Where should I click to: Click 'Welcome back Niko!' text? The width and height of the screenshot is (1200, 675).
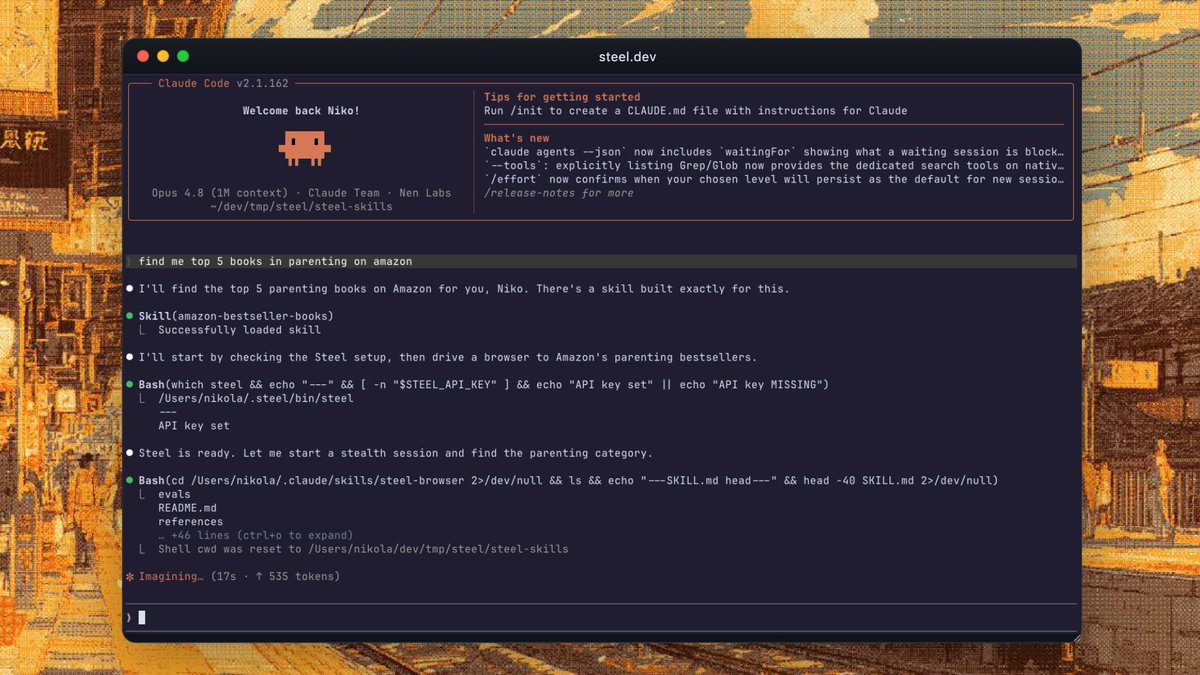[301, 111]
